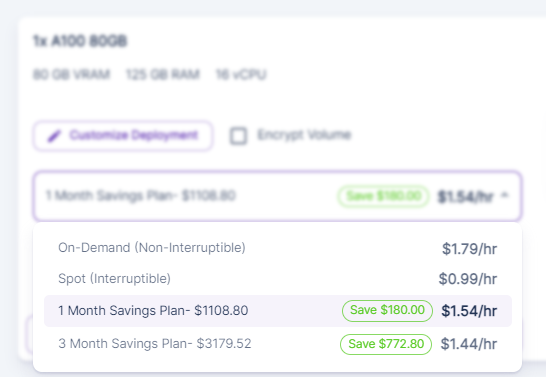This screenshot has width=546, height=377.
Task: Click the pencil icon beside Customize Deployment
Action: 54,136
